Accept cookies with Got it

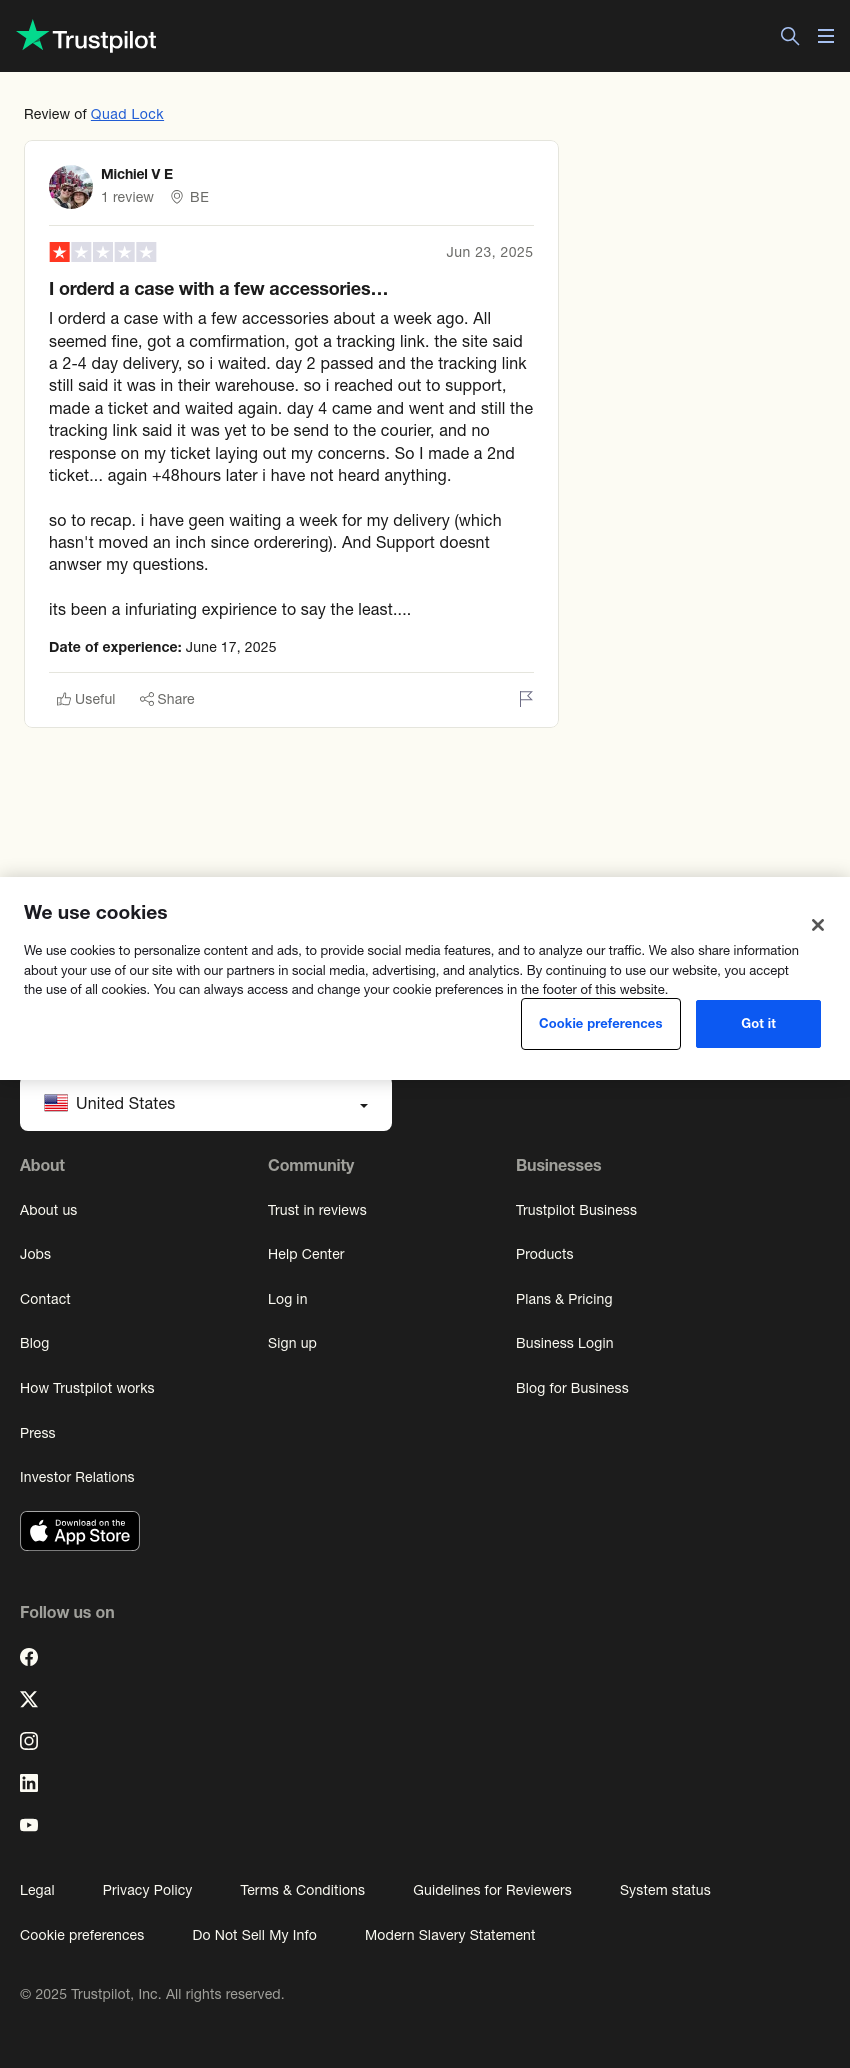(758, 1024)
